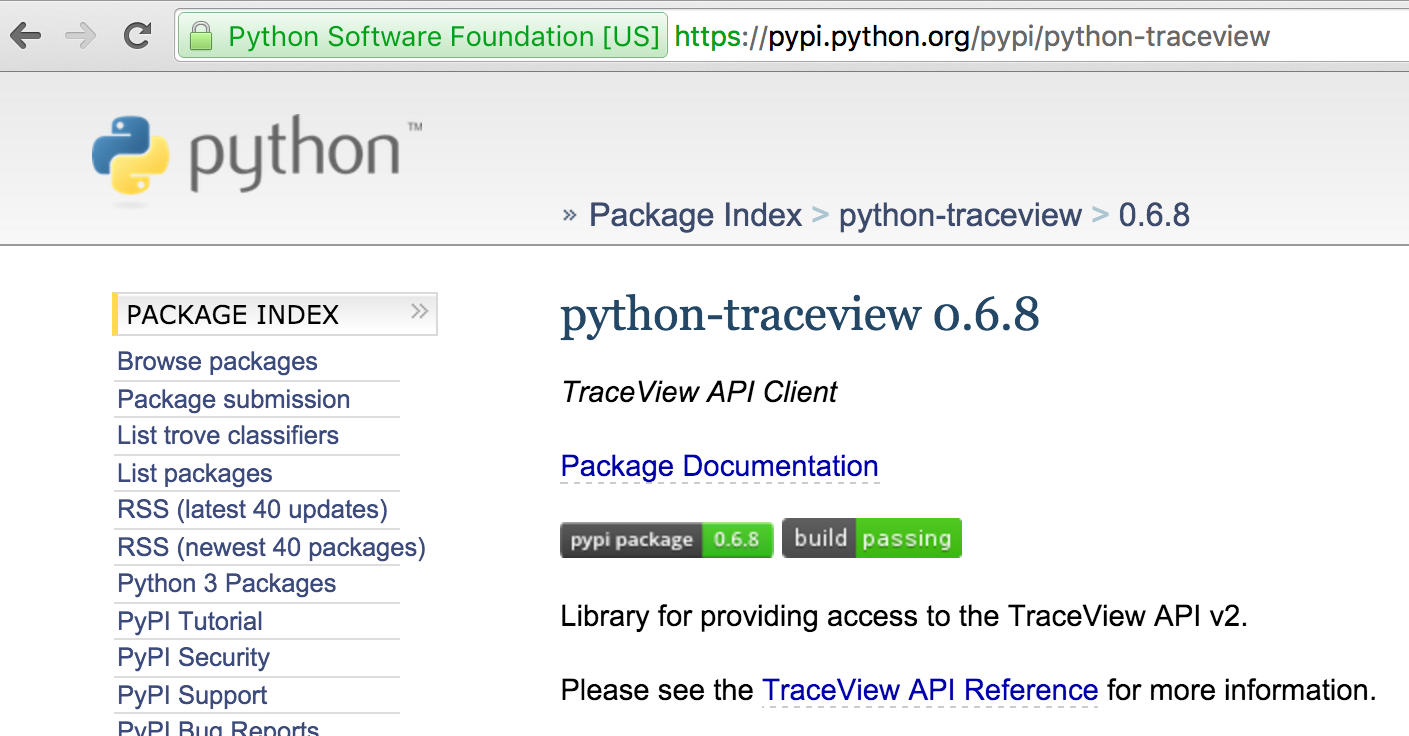Screen dimensions: 1409x736
Task: Go back with the browser back arrow
Action: coord(25,37)
